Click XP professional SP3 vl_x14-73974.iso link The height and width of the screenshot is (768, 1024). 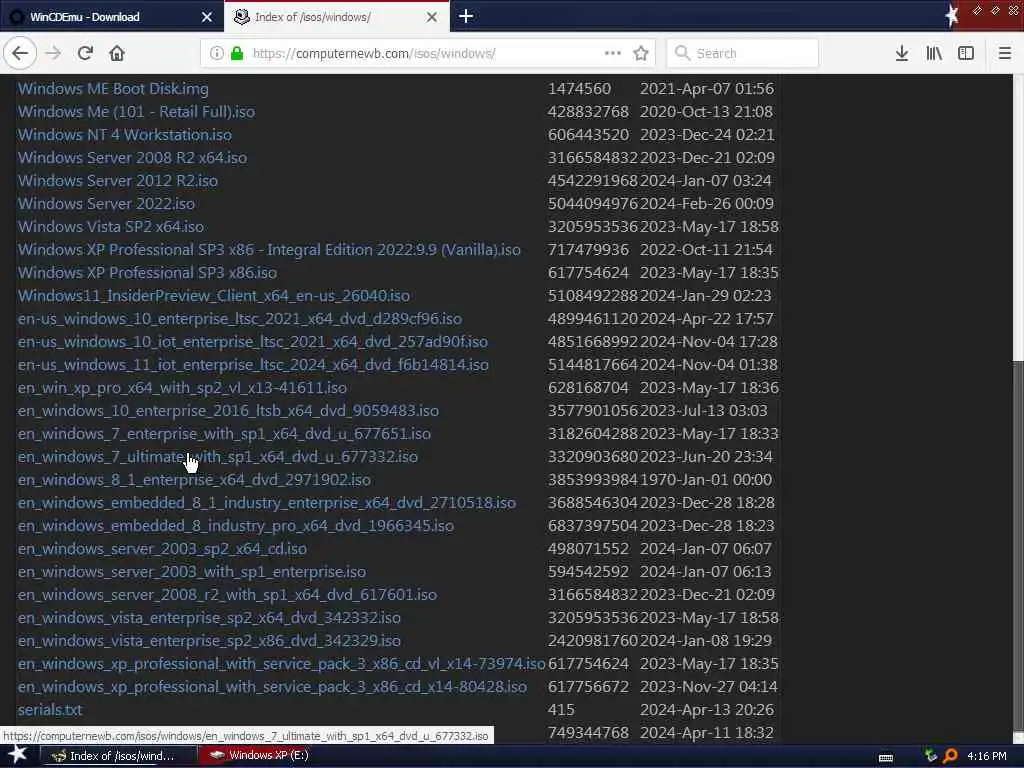(281, 664)
